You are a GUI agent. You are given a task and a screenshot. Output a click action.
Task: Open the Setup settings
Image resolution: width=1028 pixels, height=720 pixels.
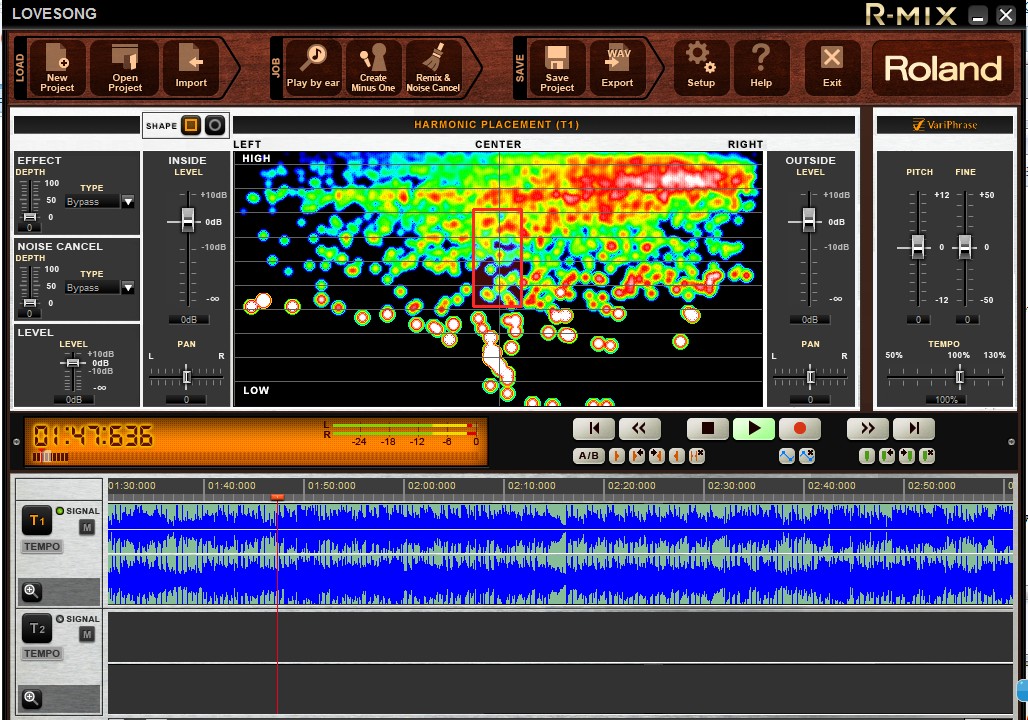point(701,68)
